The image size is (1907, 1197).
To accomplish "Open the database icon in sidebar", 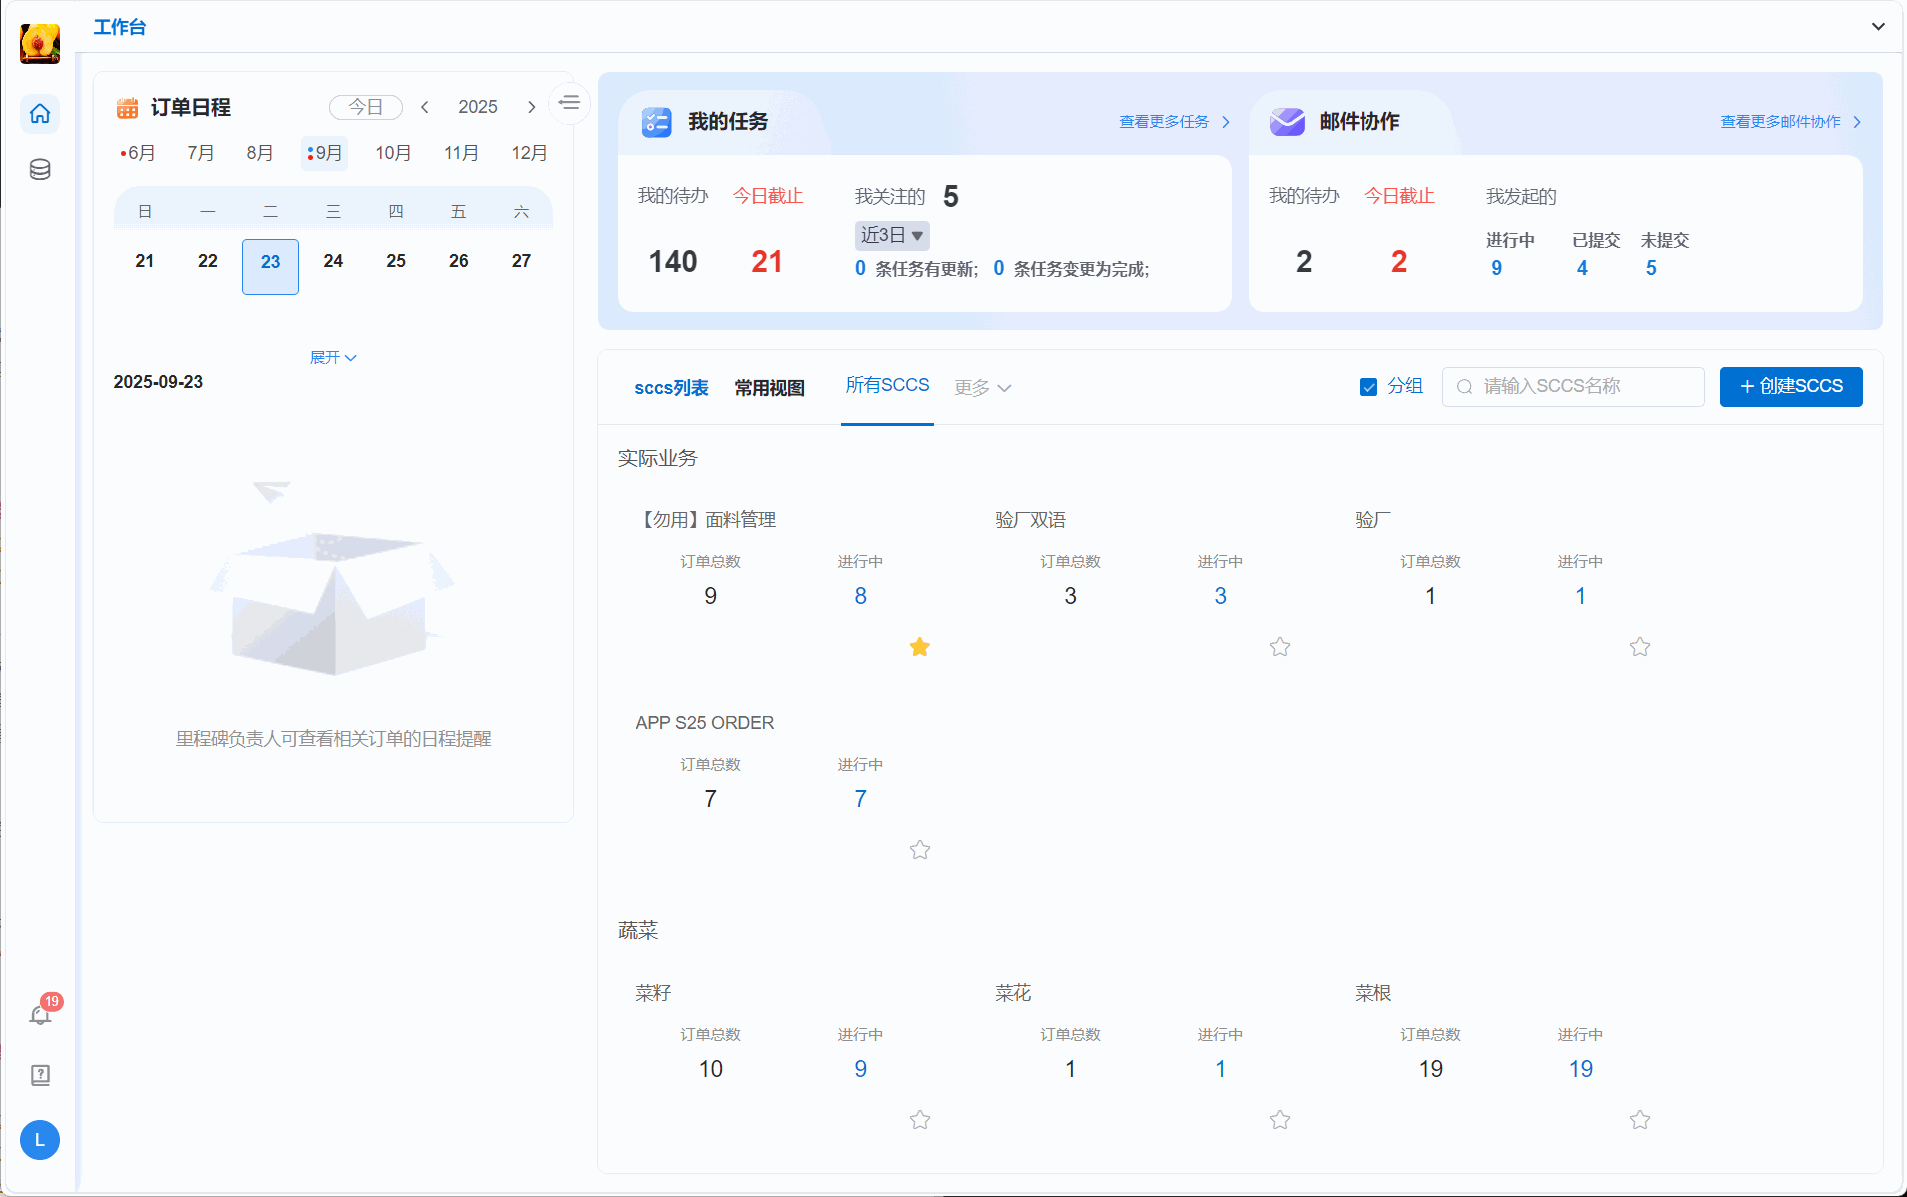I will (x=40, y=170).
